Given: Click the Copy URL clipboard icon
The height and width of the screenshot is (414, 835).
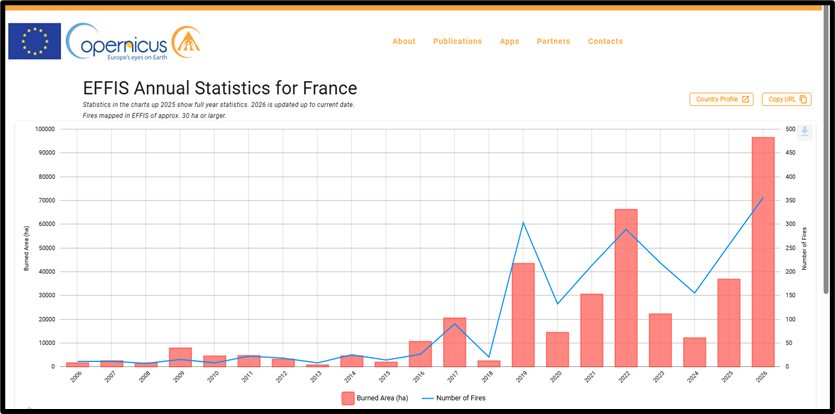Looking at the screenshot, I should pyautogui.click(x=803, y=100).
